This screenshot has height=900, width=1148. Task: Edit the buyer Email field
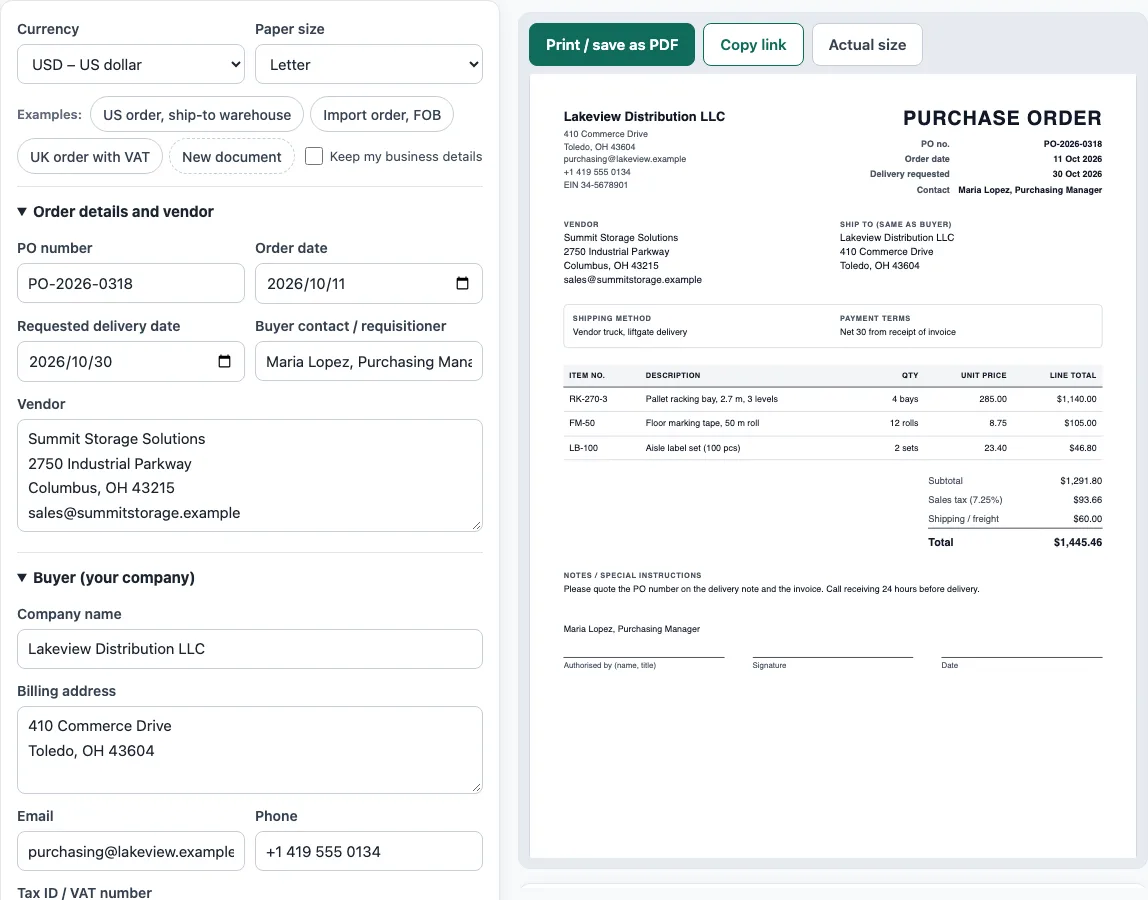coord(131,851)
